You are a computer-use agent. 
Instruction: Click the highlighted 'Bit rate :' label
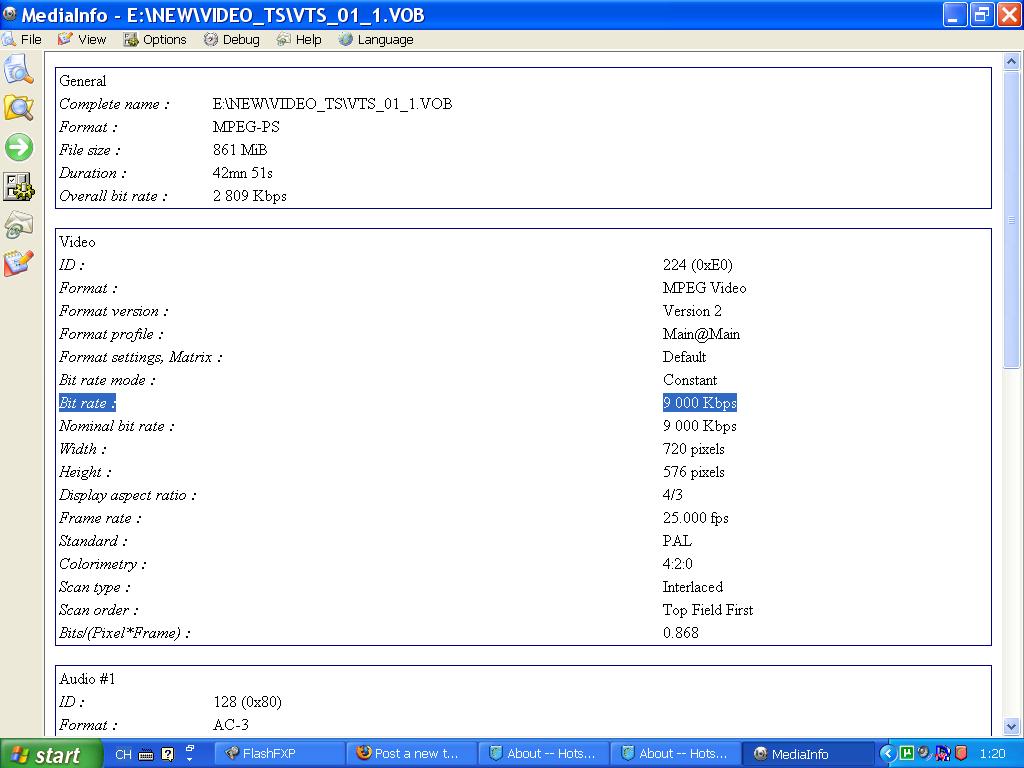(x=87, y=403)
